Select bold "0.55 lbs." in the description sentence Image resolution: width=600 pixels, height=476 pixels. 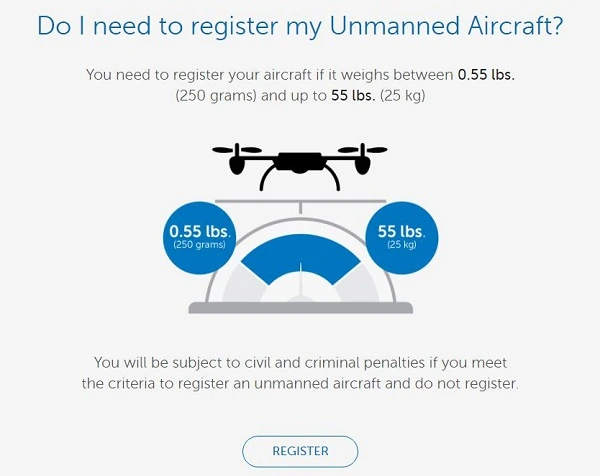click(x=486, y=75)
